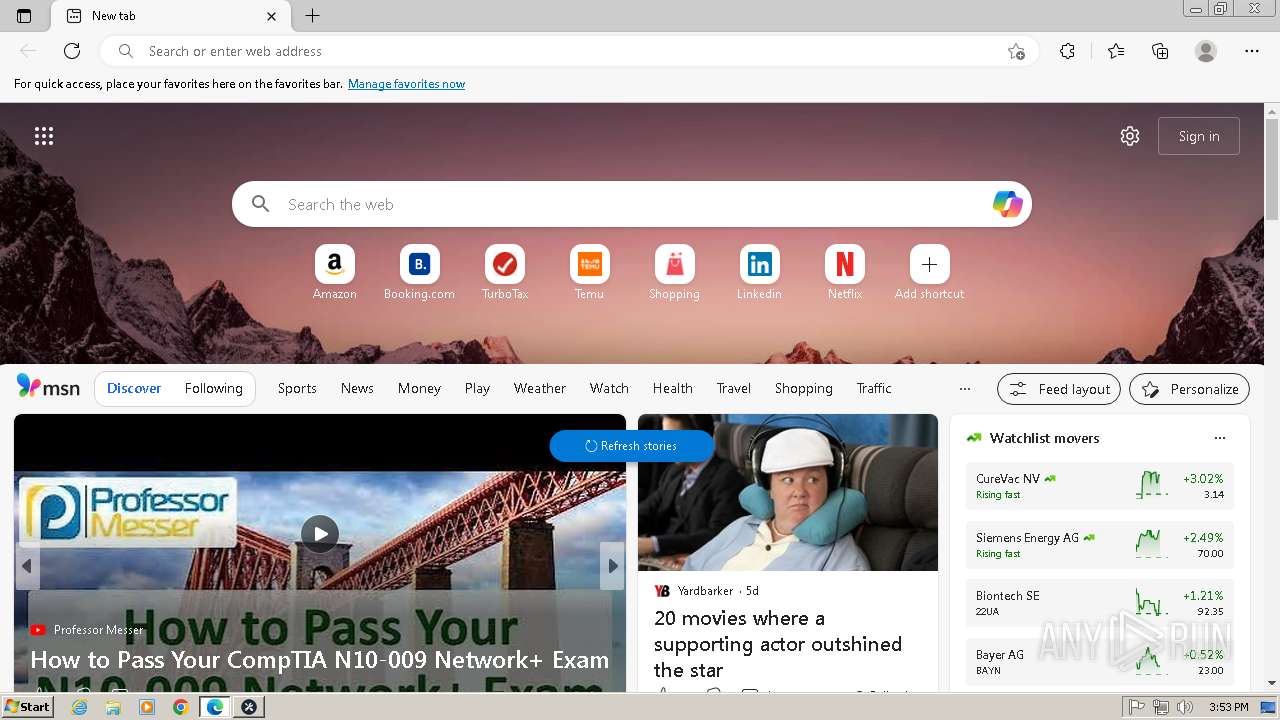Click Manage favorites now link
The height and width of the screenshot is (720, 1280).
(x=406, y=84)
